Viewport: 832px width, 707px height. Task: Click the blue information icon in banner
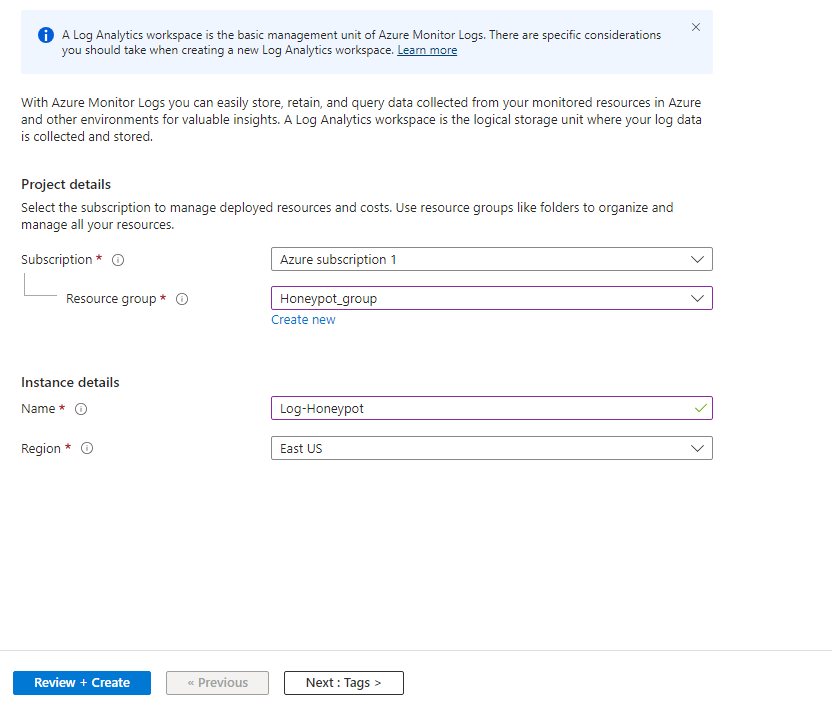pyautogui.click(x=46, y=35)
